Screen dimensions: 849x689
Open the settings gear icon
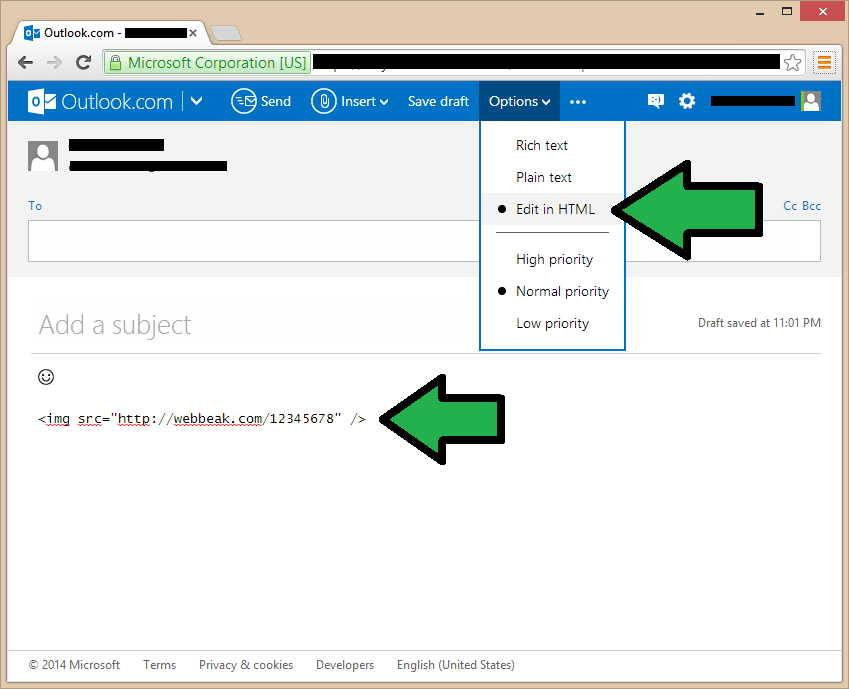(x=687, y=101)
